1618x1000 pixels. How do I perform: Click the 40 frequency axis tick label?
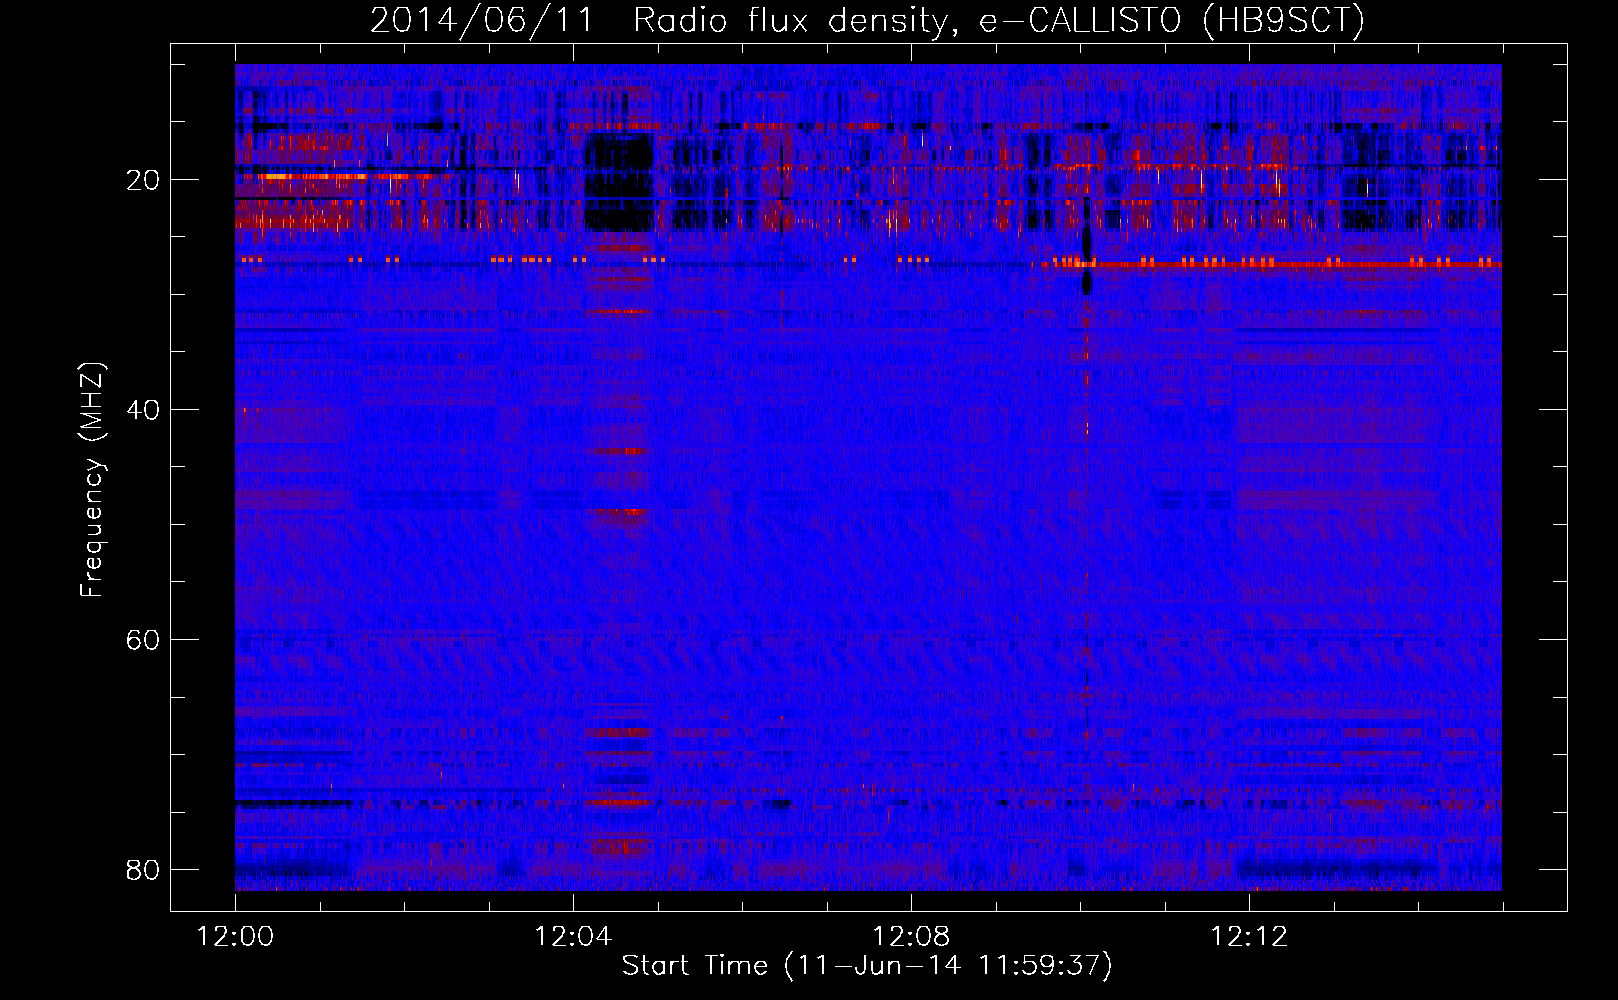pyautogui.click(x=143, y=410)
